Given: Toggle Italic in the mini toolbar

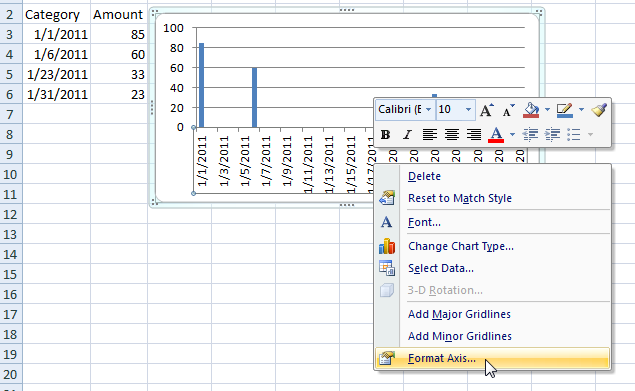Looking at the screenshot, I should coord(407,134).
